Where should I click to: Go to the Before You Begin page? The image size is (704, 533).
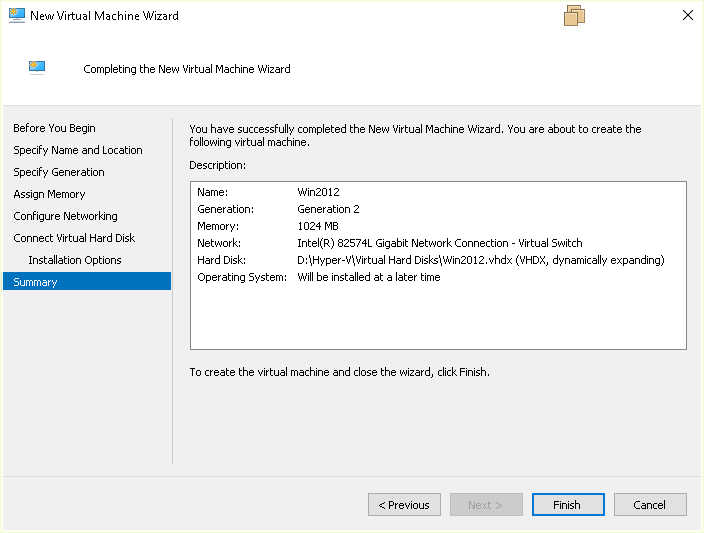[x=54, y=128]
